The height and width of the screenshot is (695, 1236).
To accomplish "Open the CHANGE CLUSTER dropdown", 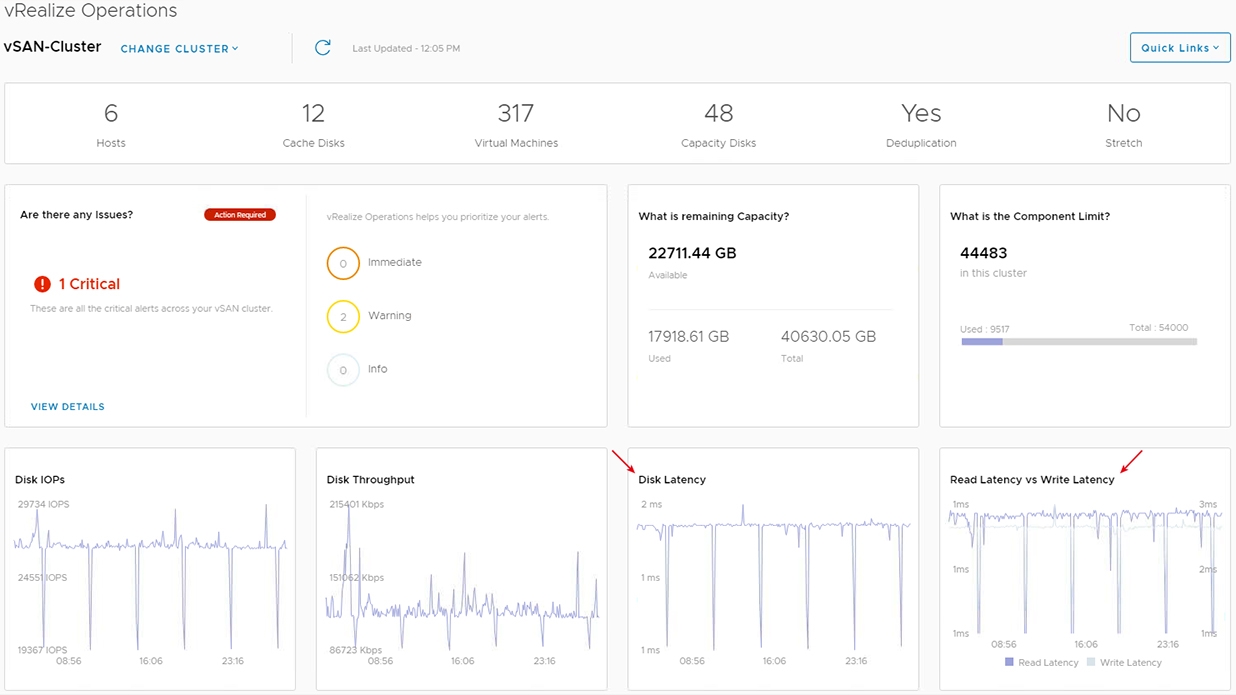I will click(180, 48).
